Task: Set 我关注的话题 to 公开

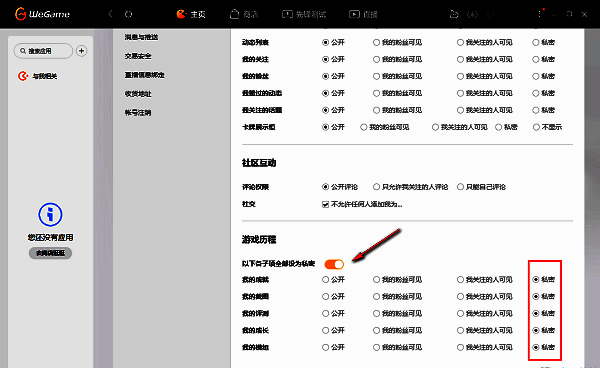Action: pyautogui.click(x=326, y=110)
